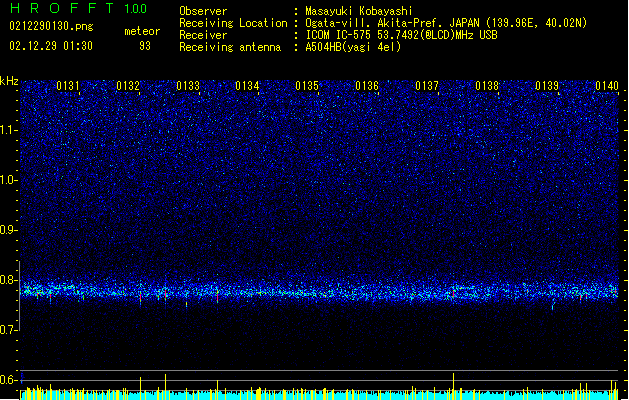The width and height of the screenshot is (629, 400).
Task: Click the Receiving Location label
Action: coord(233,23)
